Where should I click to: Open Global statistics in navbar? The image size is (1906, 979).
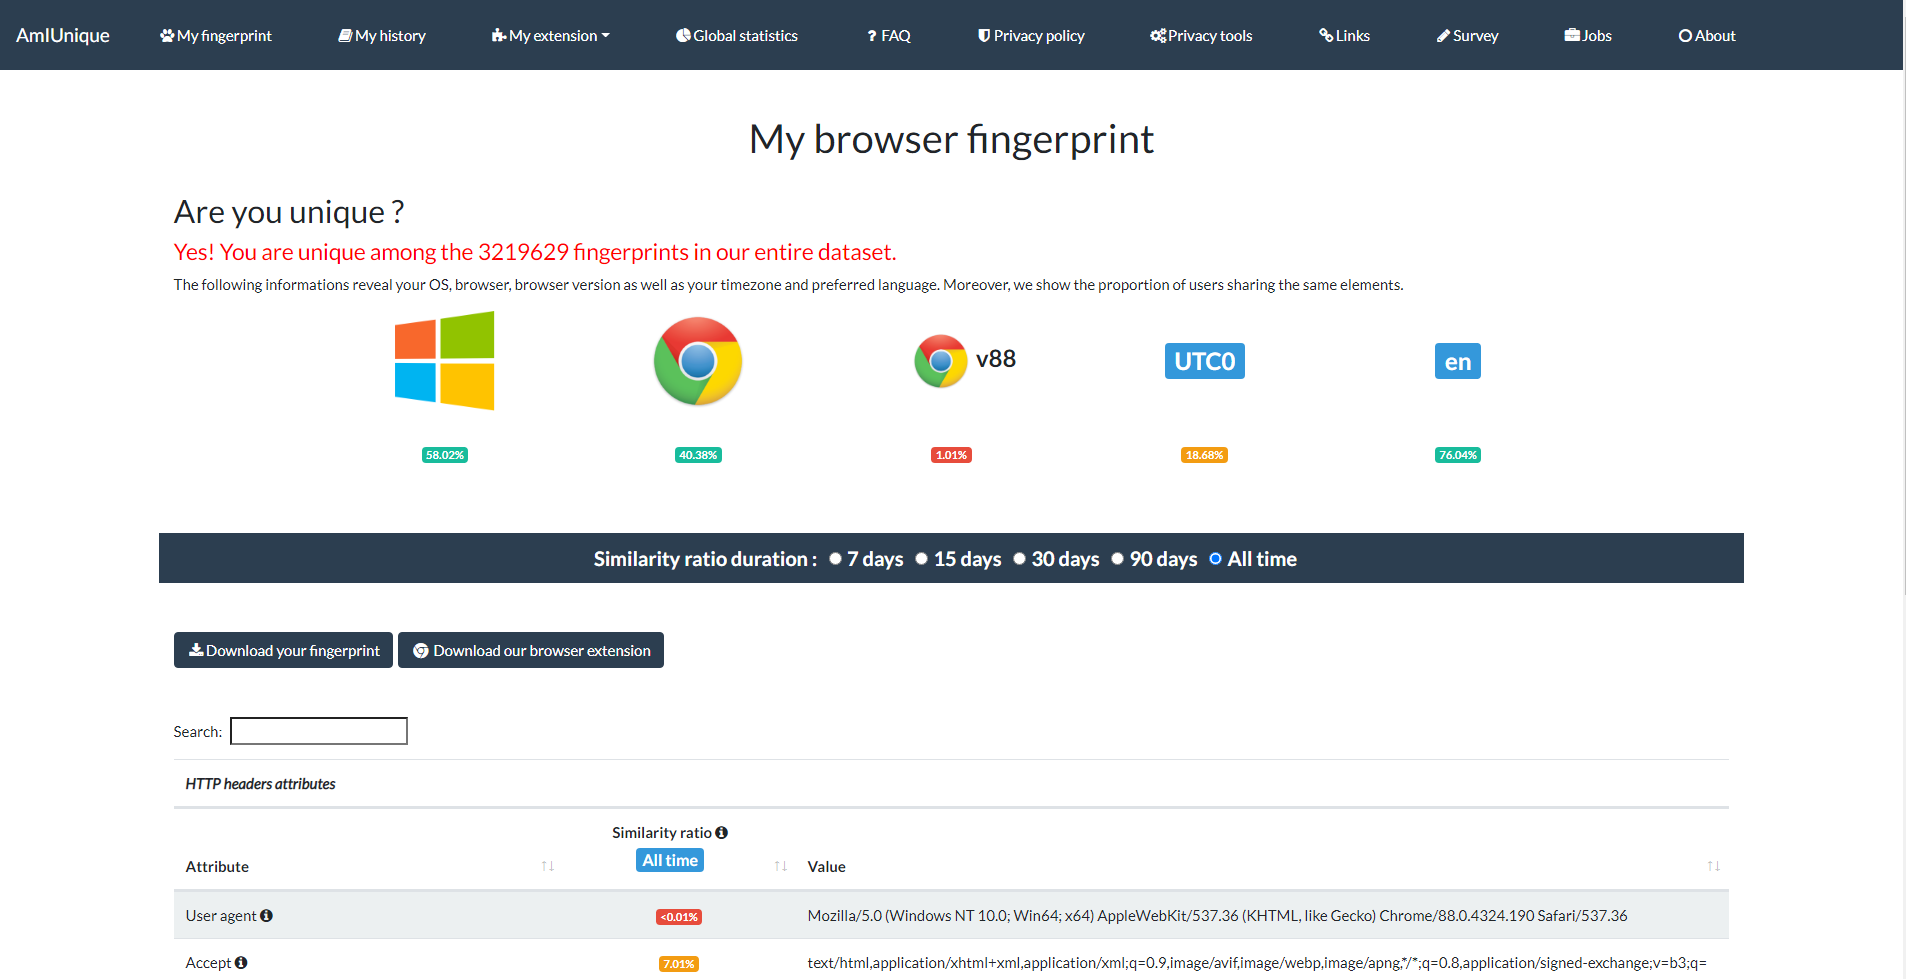737,36
